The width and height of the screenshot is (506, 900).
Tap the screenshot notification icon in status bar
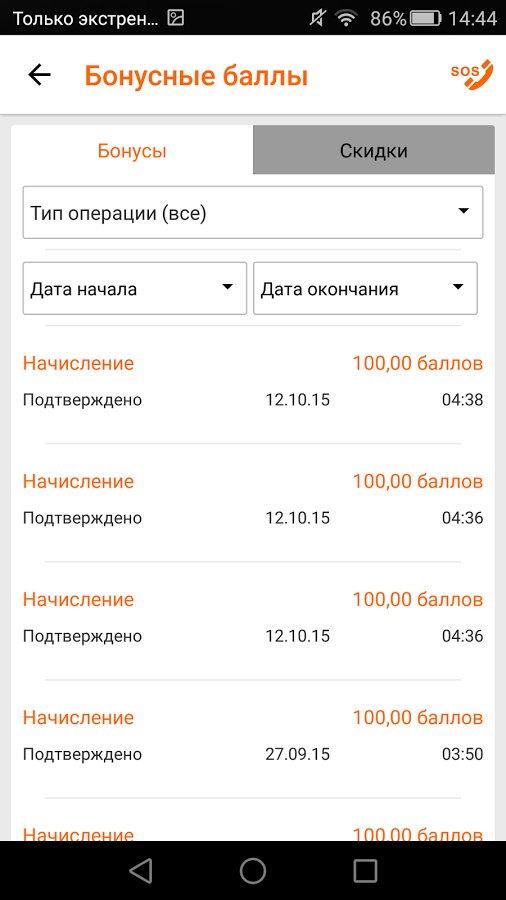176,19
